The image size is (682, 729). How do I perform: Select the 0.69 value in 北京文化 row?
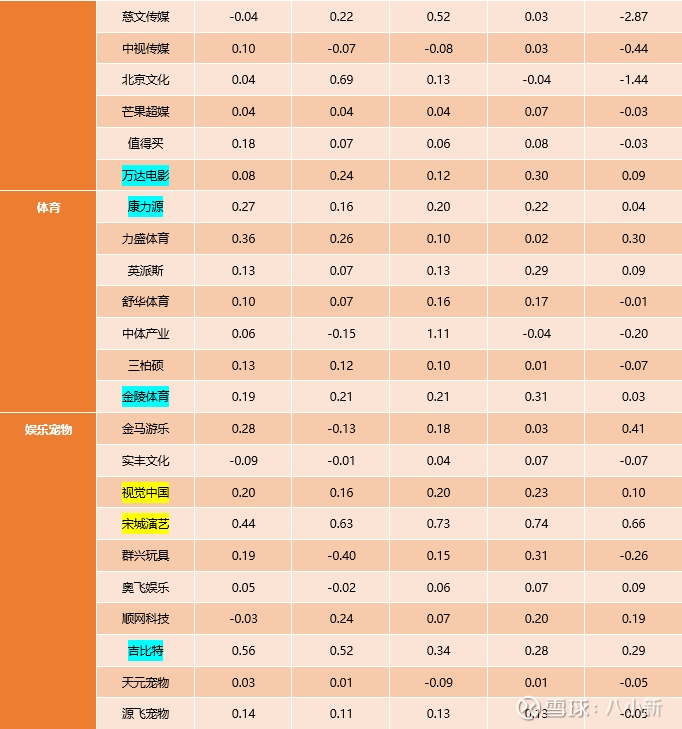click(341, 80)
